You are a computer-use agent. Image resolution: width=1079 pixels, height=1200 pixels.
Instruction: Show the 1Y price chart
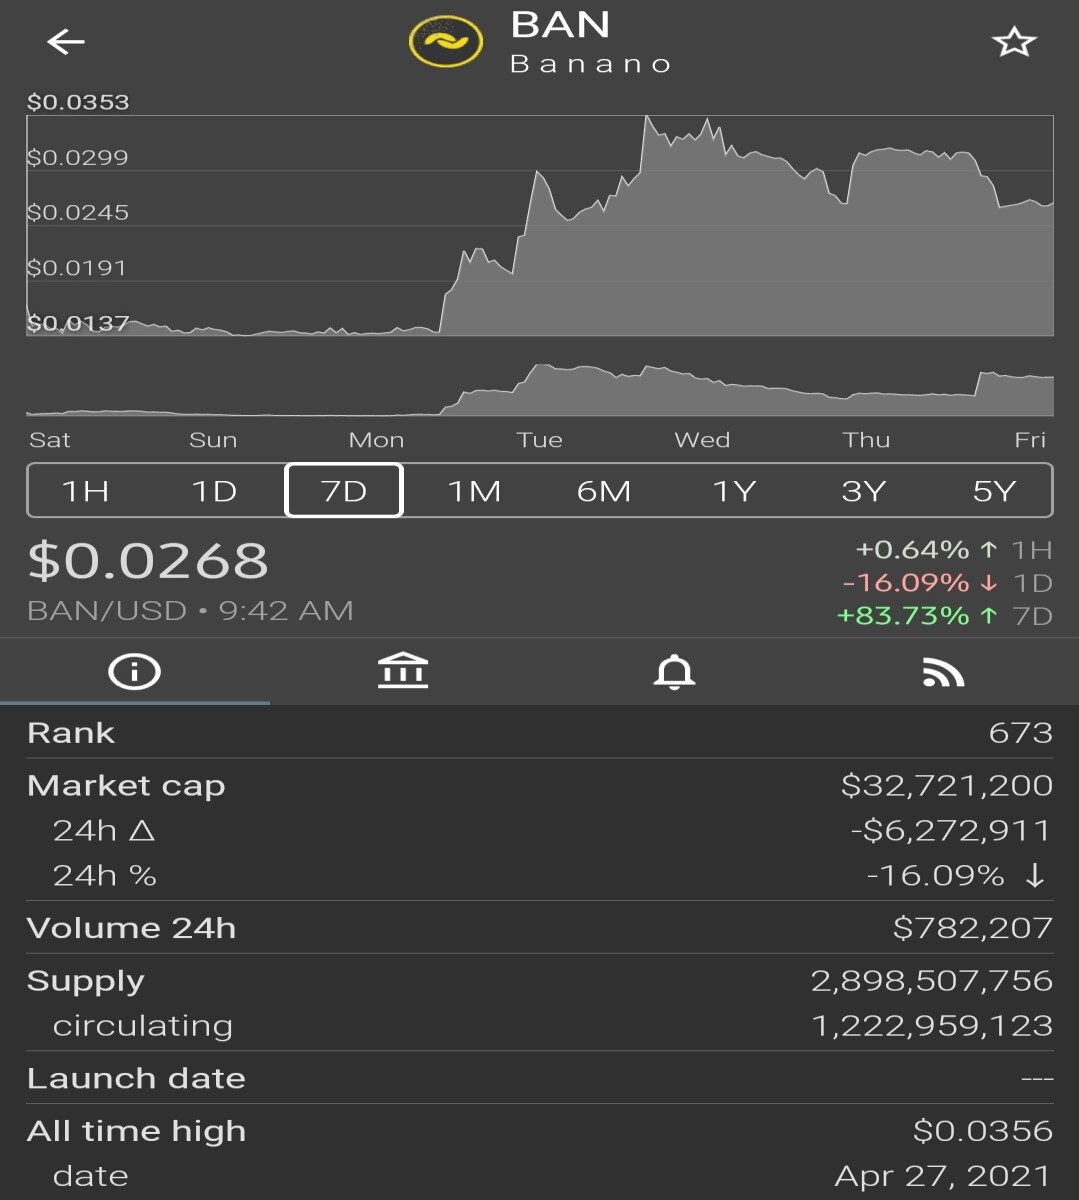coord(734,491)
